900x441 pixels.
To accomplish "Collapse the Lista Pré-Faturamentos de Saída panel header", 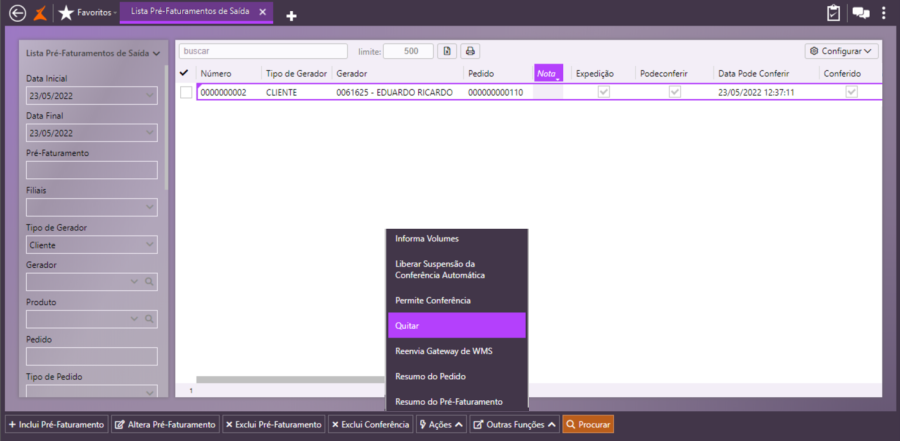I will [x=94, y=53].
